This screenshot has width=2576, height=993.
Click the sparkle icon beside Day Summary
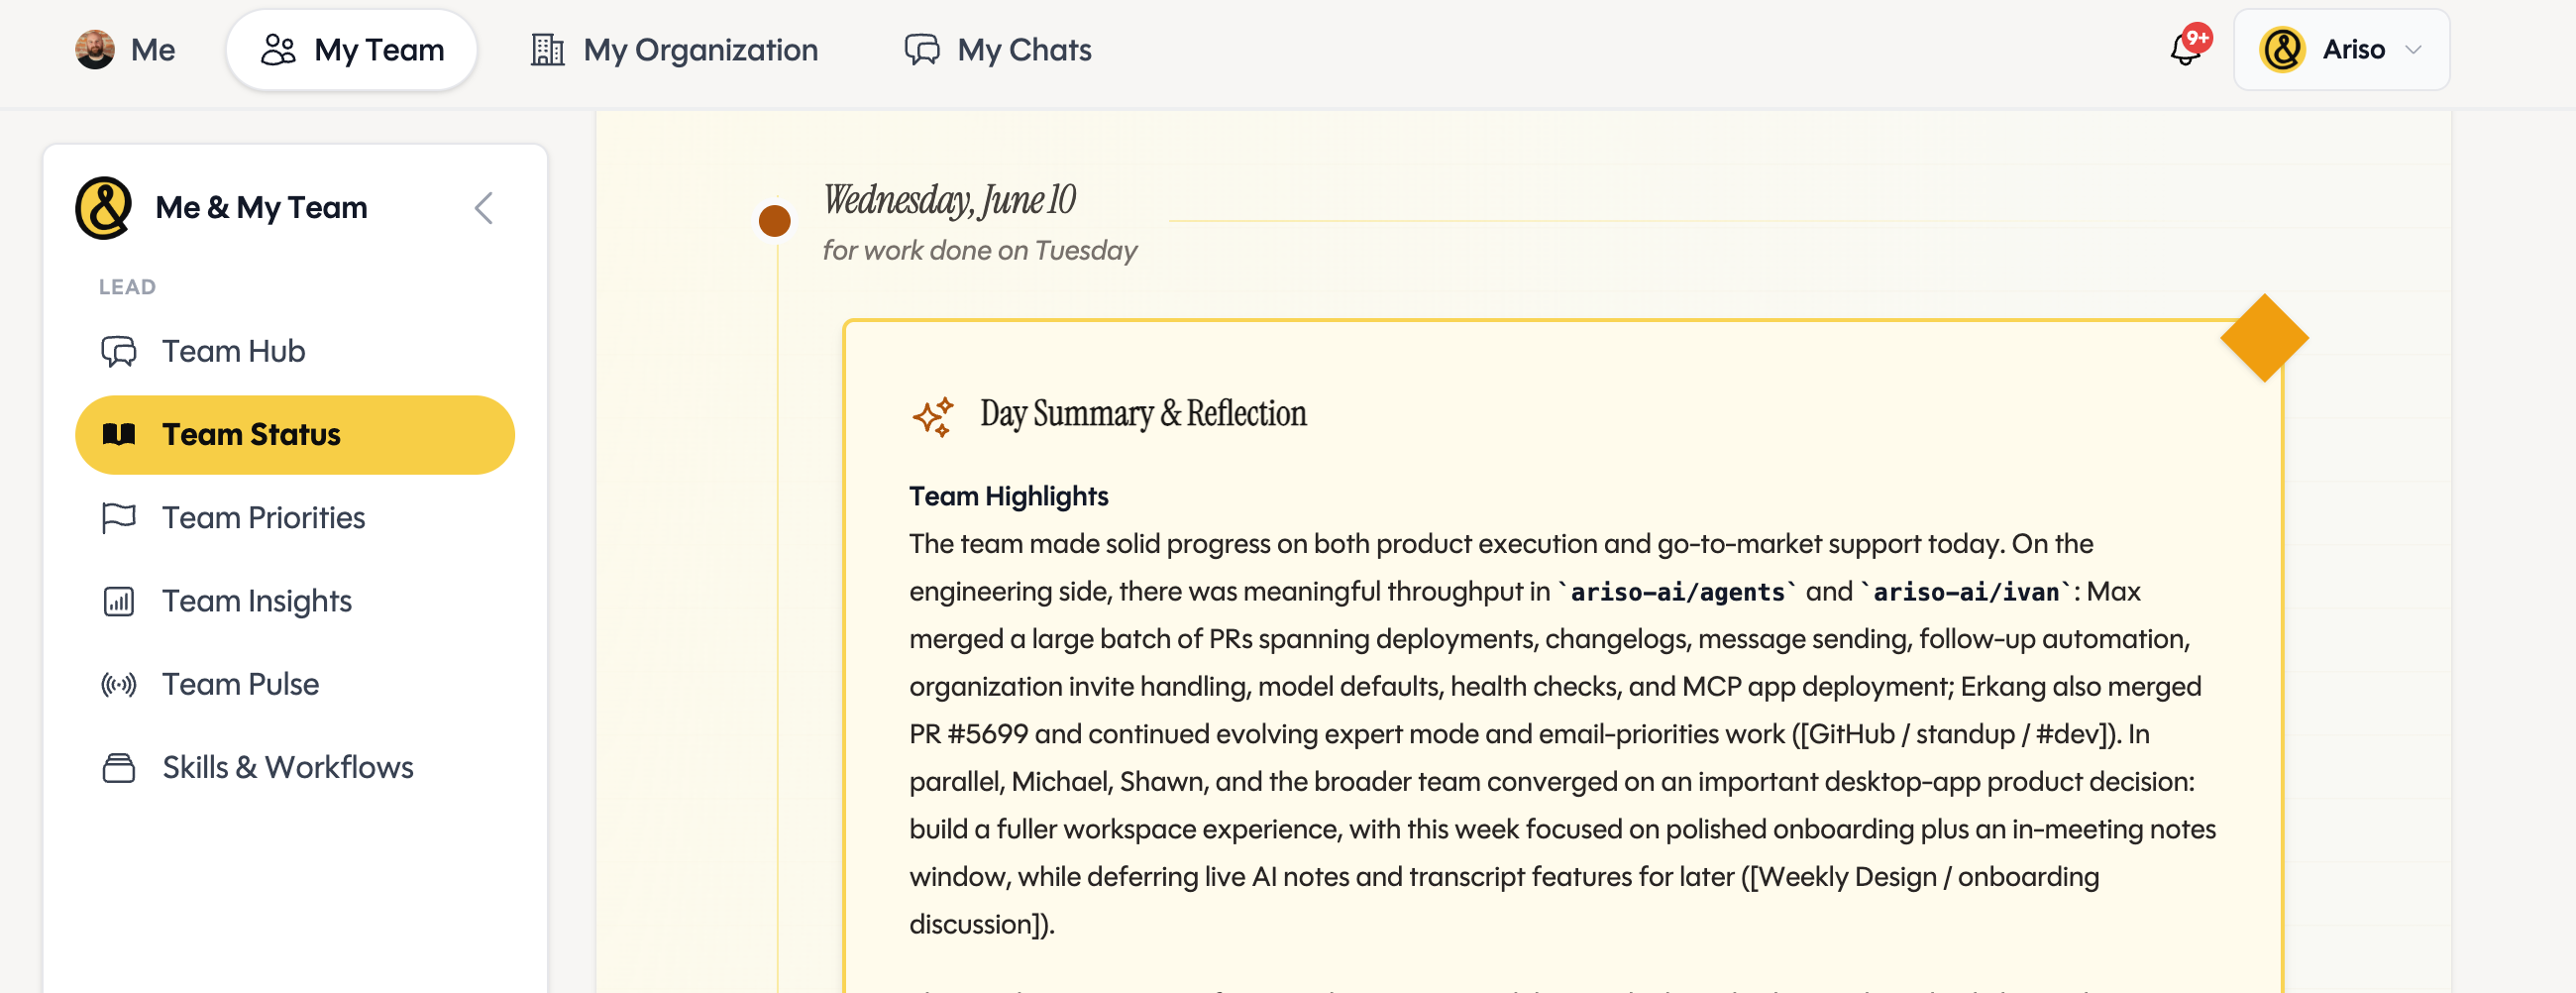pyautogui.click(x=933, y=415)
